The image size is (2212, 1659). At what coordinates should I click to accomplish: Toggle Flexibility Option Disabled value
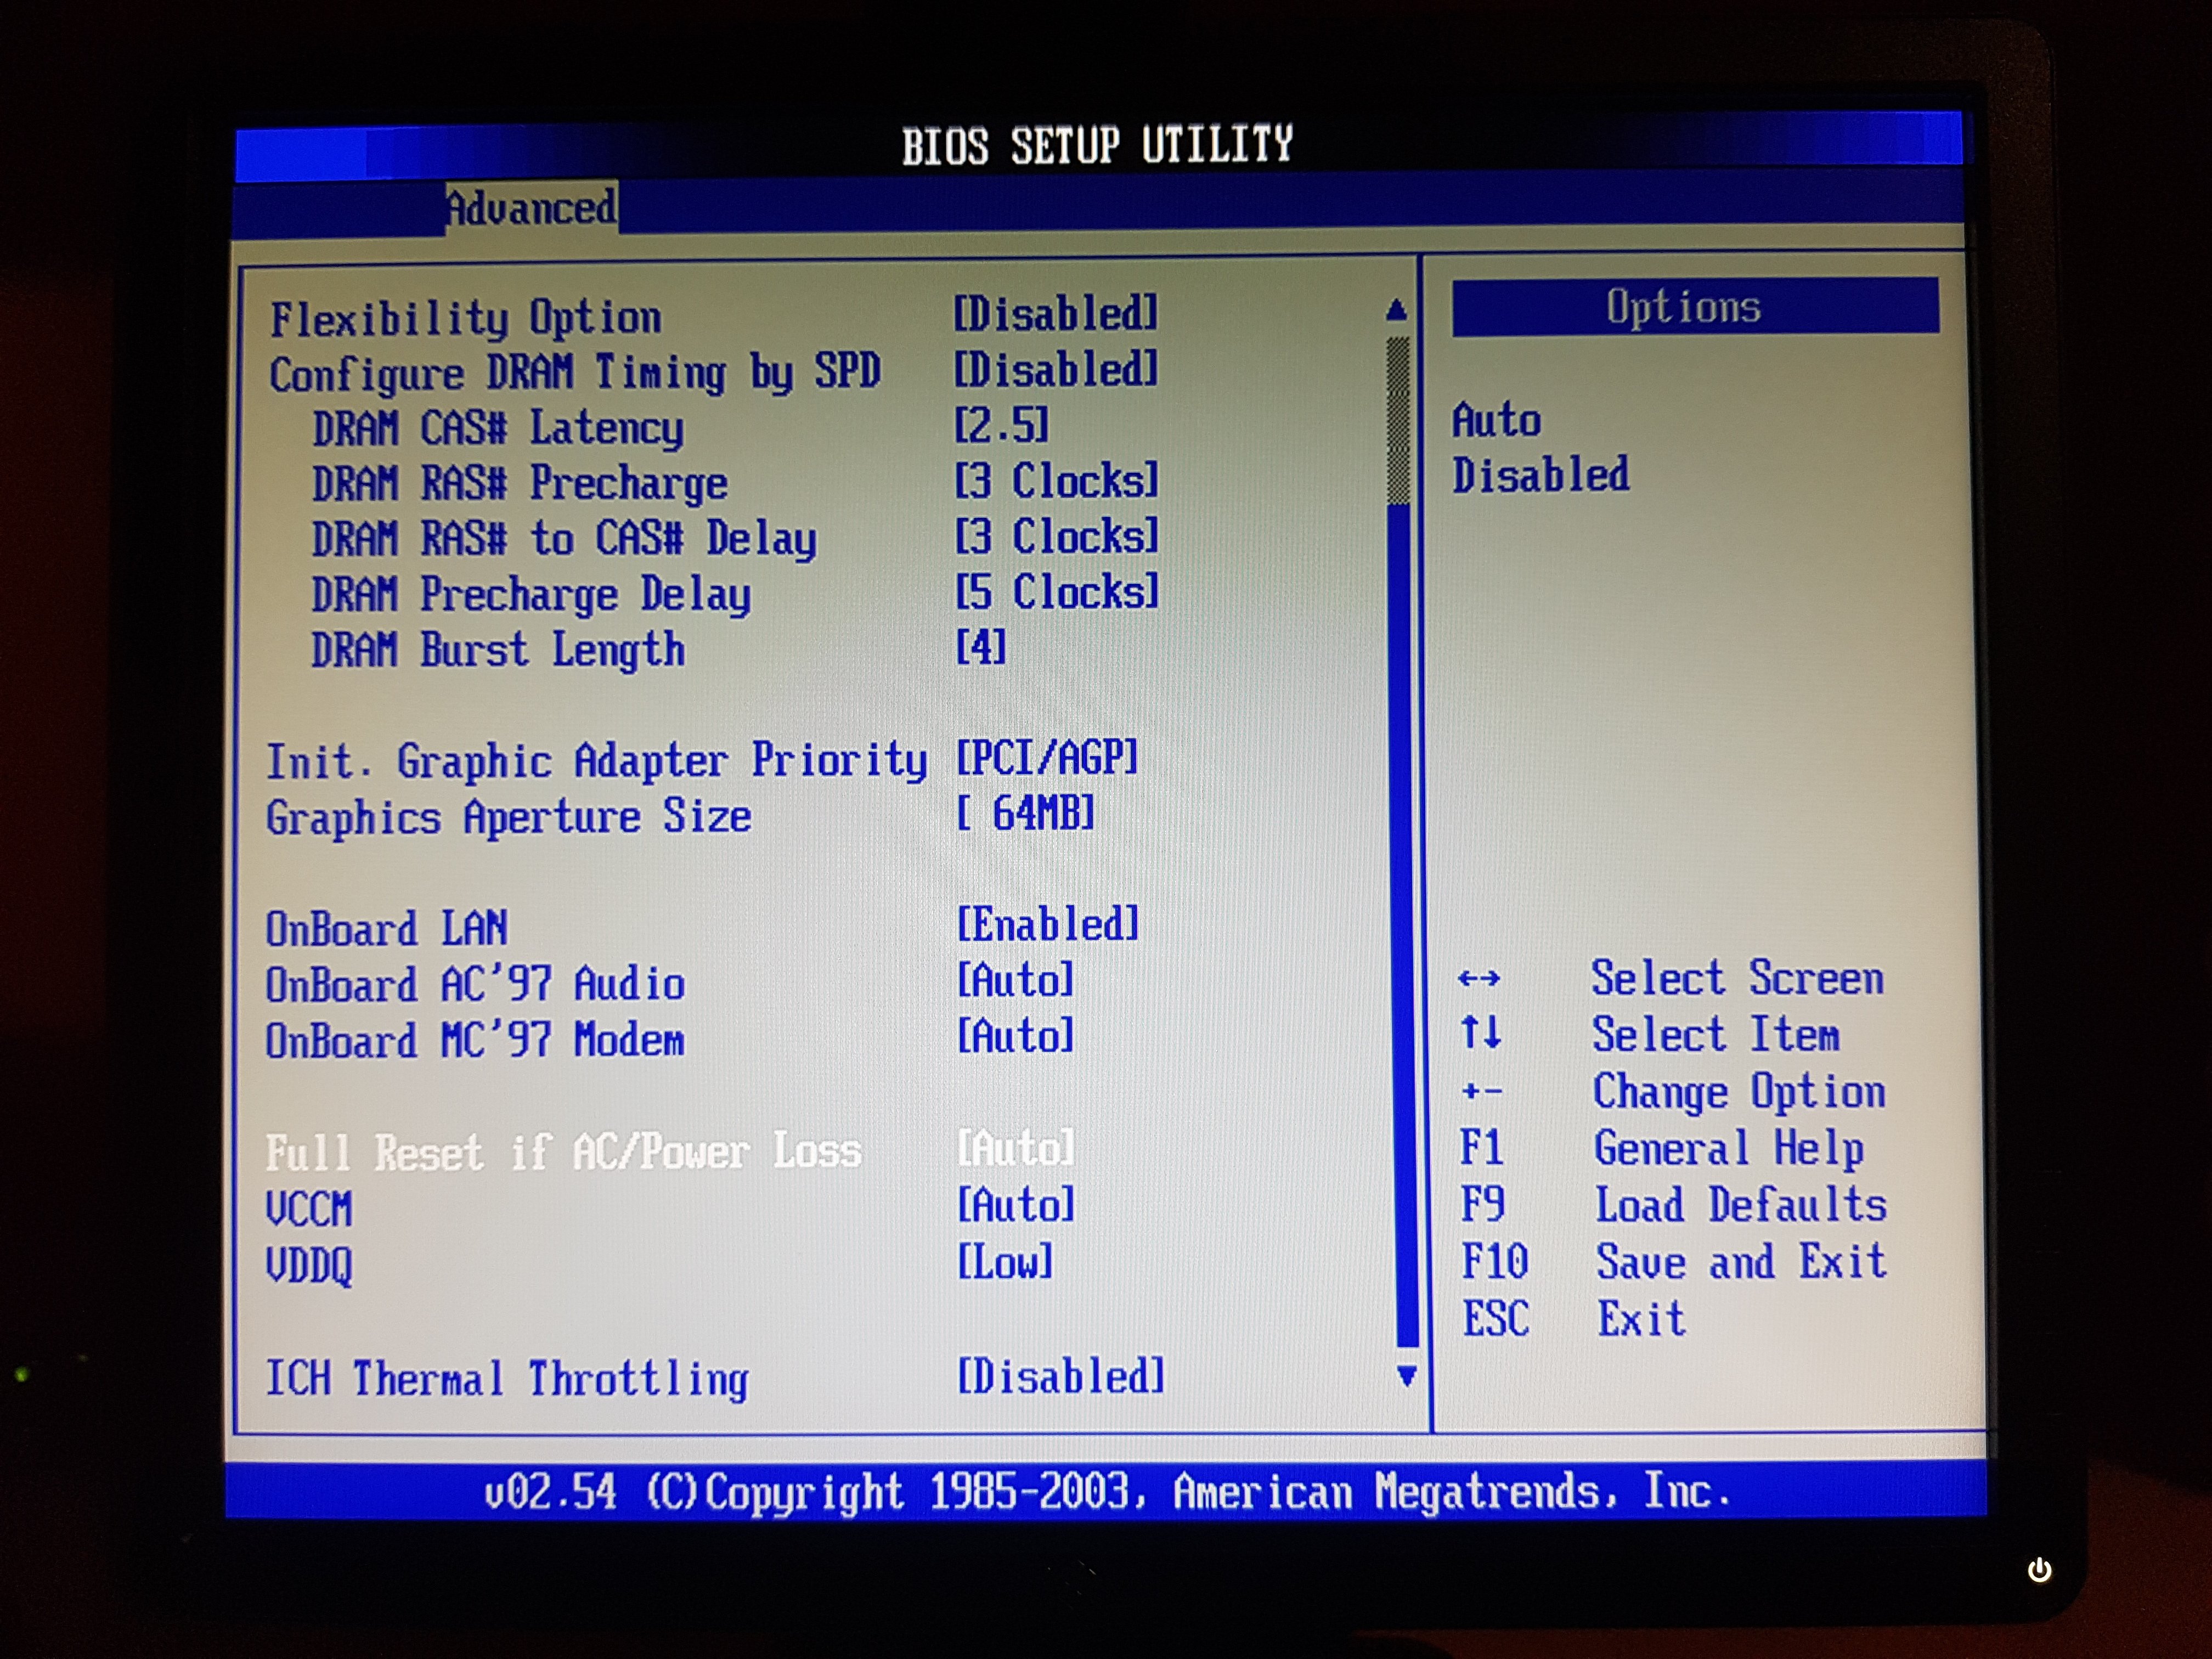click(x=1055, y=314)
